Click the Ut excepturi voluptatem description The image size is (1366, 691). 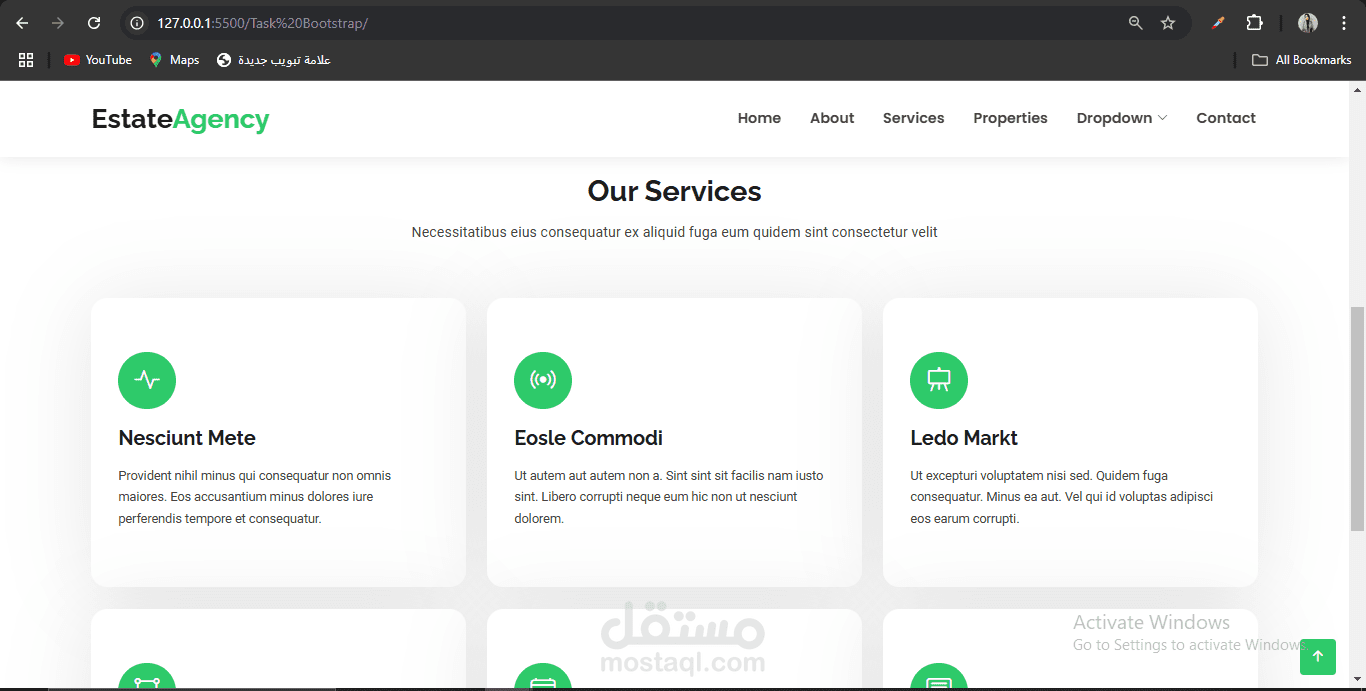click(x=1061, y=497)
